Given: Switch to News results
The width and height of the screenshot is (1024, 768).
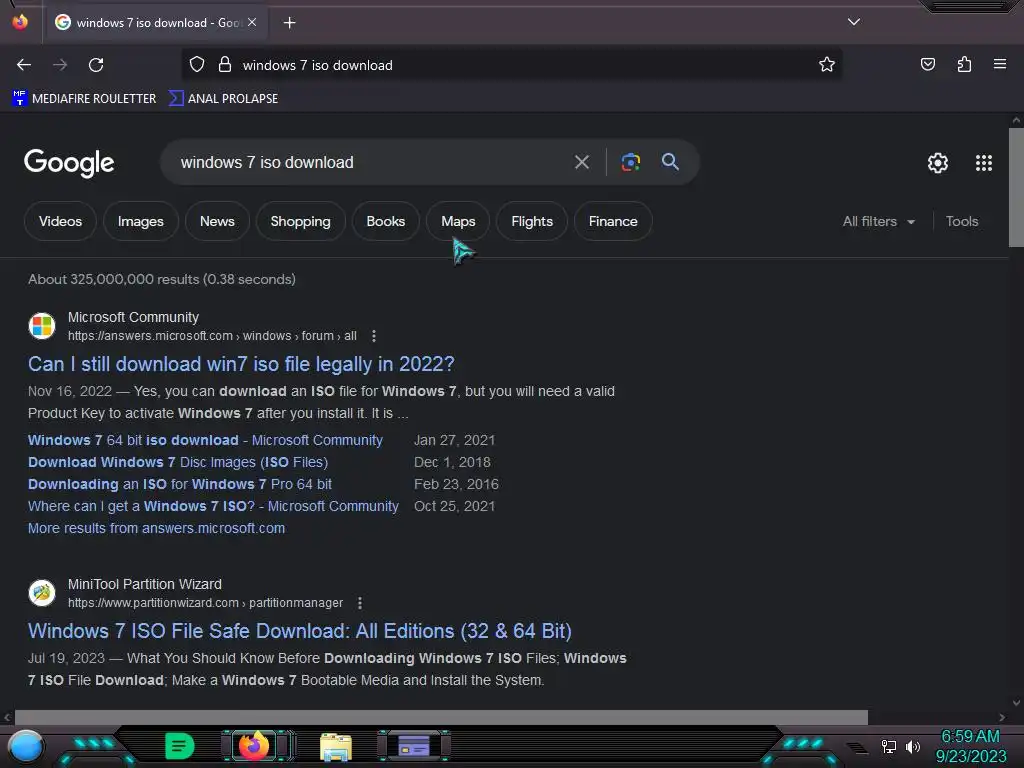Looking at the screenshot, I should [x=217, y=221].
